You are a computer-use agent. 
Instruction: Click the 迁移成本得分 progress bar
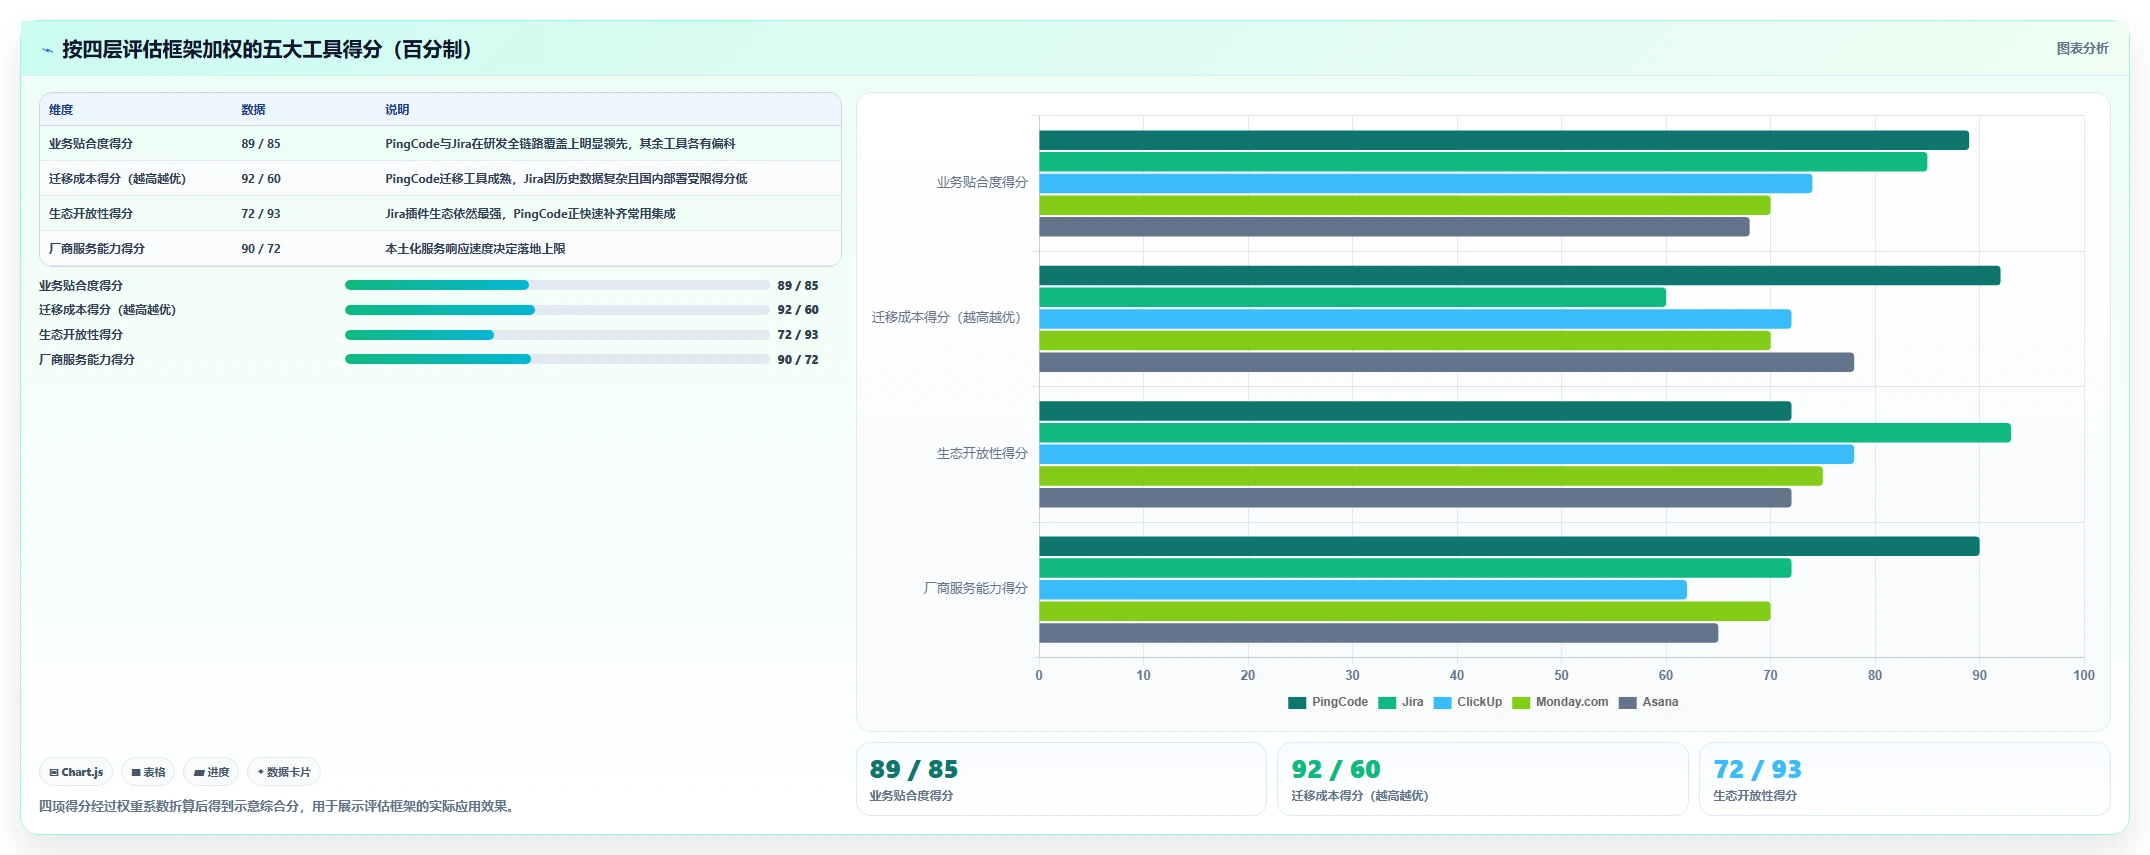557,310
